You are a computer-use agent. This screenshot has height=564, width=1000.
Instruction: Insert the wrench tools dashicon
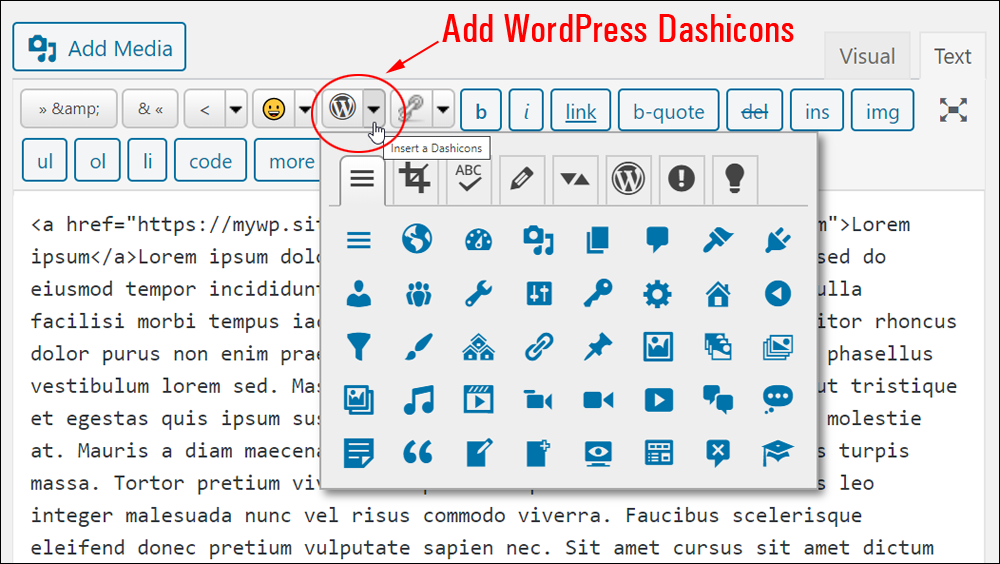[478, 294]
